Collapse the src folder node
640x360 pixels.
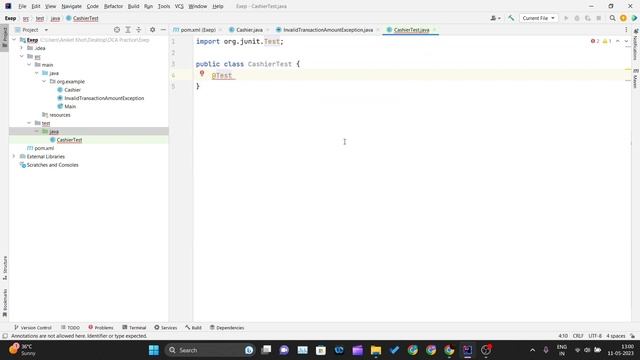coord(22,56)
